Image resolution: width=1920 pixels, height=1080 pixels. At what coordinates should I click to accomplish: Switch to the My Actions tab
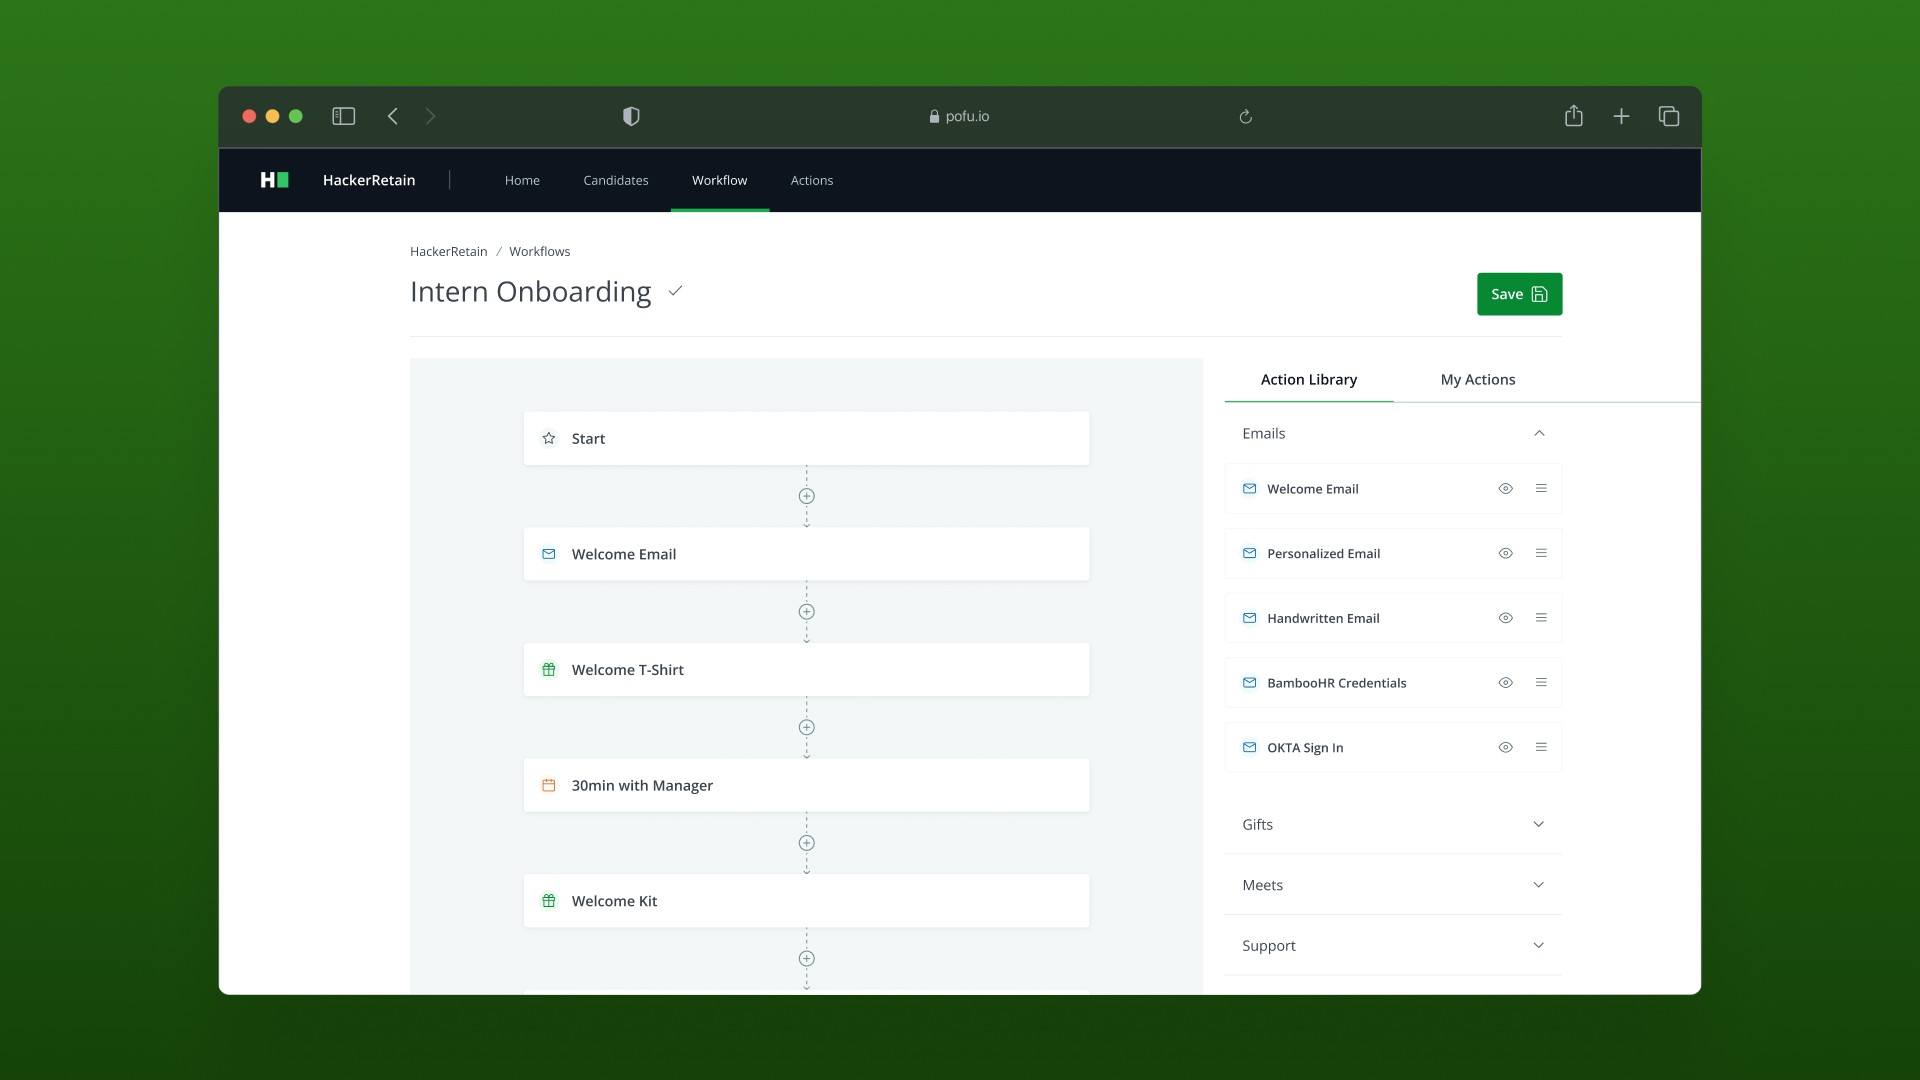[1478, 379]
